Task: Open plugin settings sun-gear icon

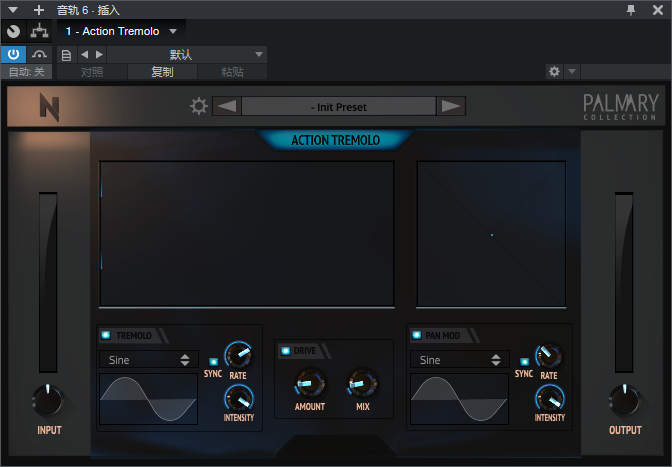Action: [x=199, y=106]
